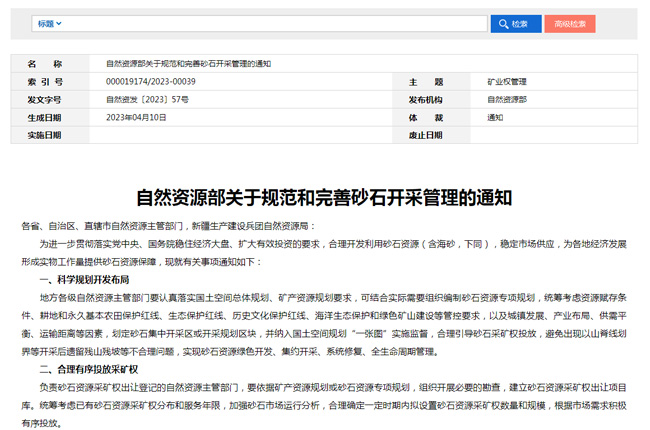The width and height of the screenshot is (650, 430).
Task: Click section heading 二、合理有序投放采矿权
Action: 90,369
